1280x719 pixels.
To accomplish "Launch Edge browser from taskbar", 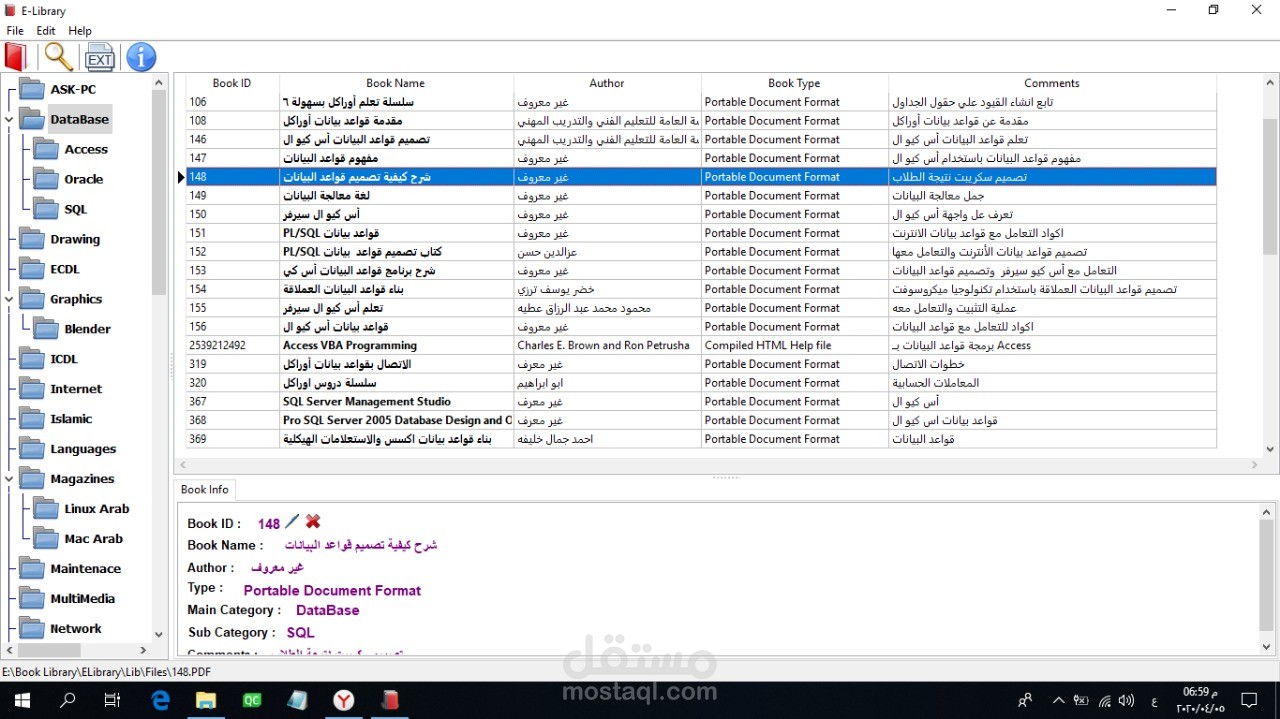I will tap(160, 700).
